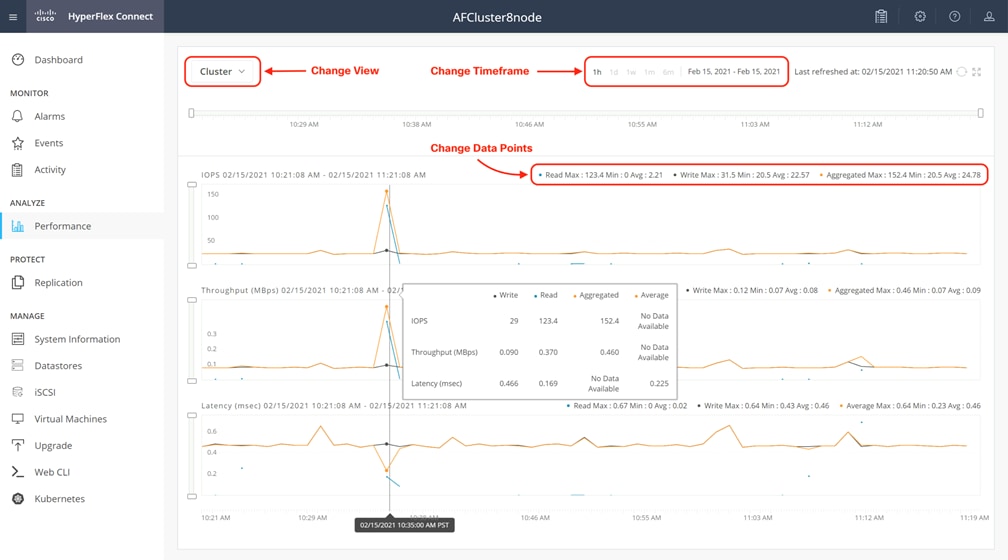Click the Performance chart icon
1008x560 pixels.
point(17,226)
